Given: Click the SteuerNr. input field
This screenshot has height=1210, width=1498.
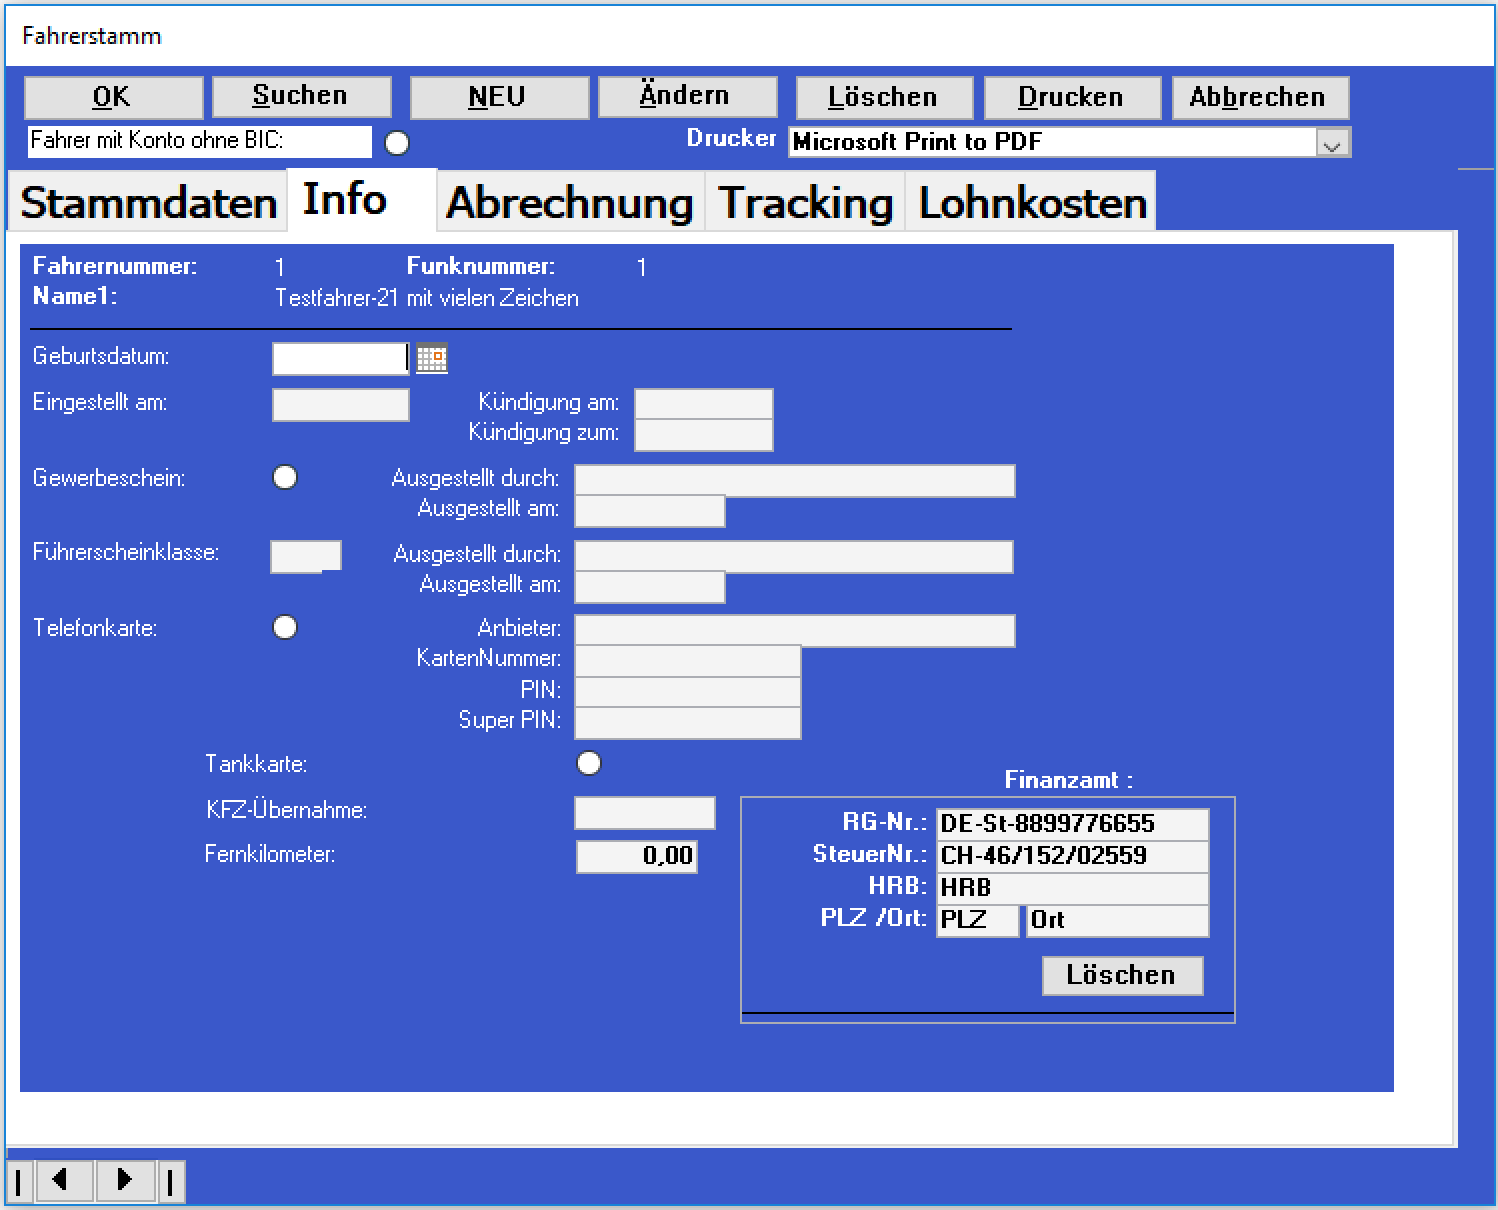Looking at the screenshot, I should tap(1072, 856).
